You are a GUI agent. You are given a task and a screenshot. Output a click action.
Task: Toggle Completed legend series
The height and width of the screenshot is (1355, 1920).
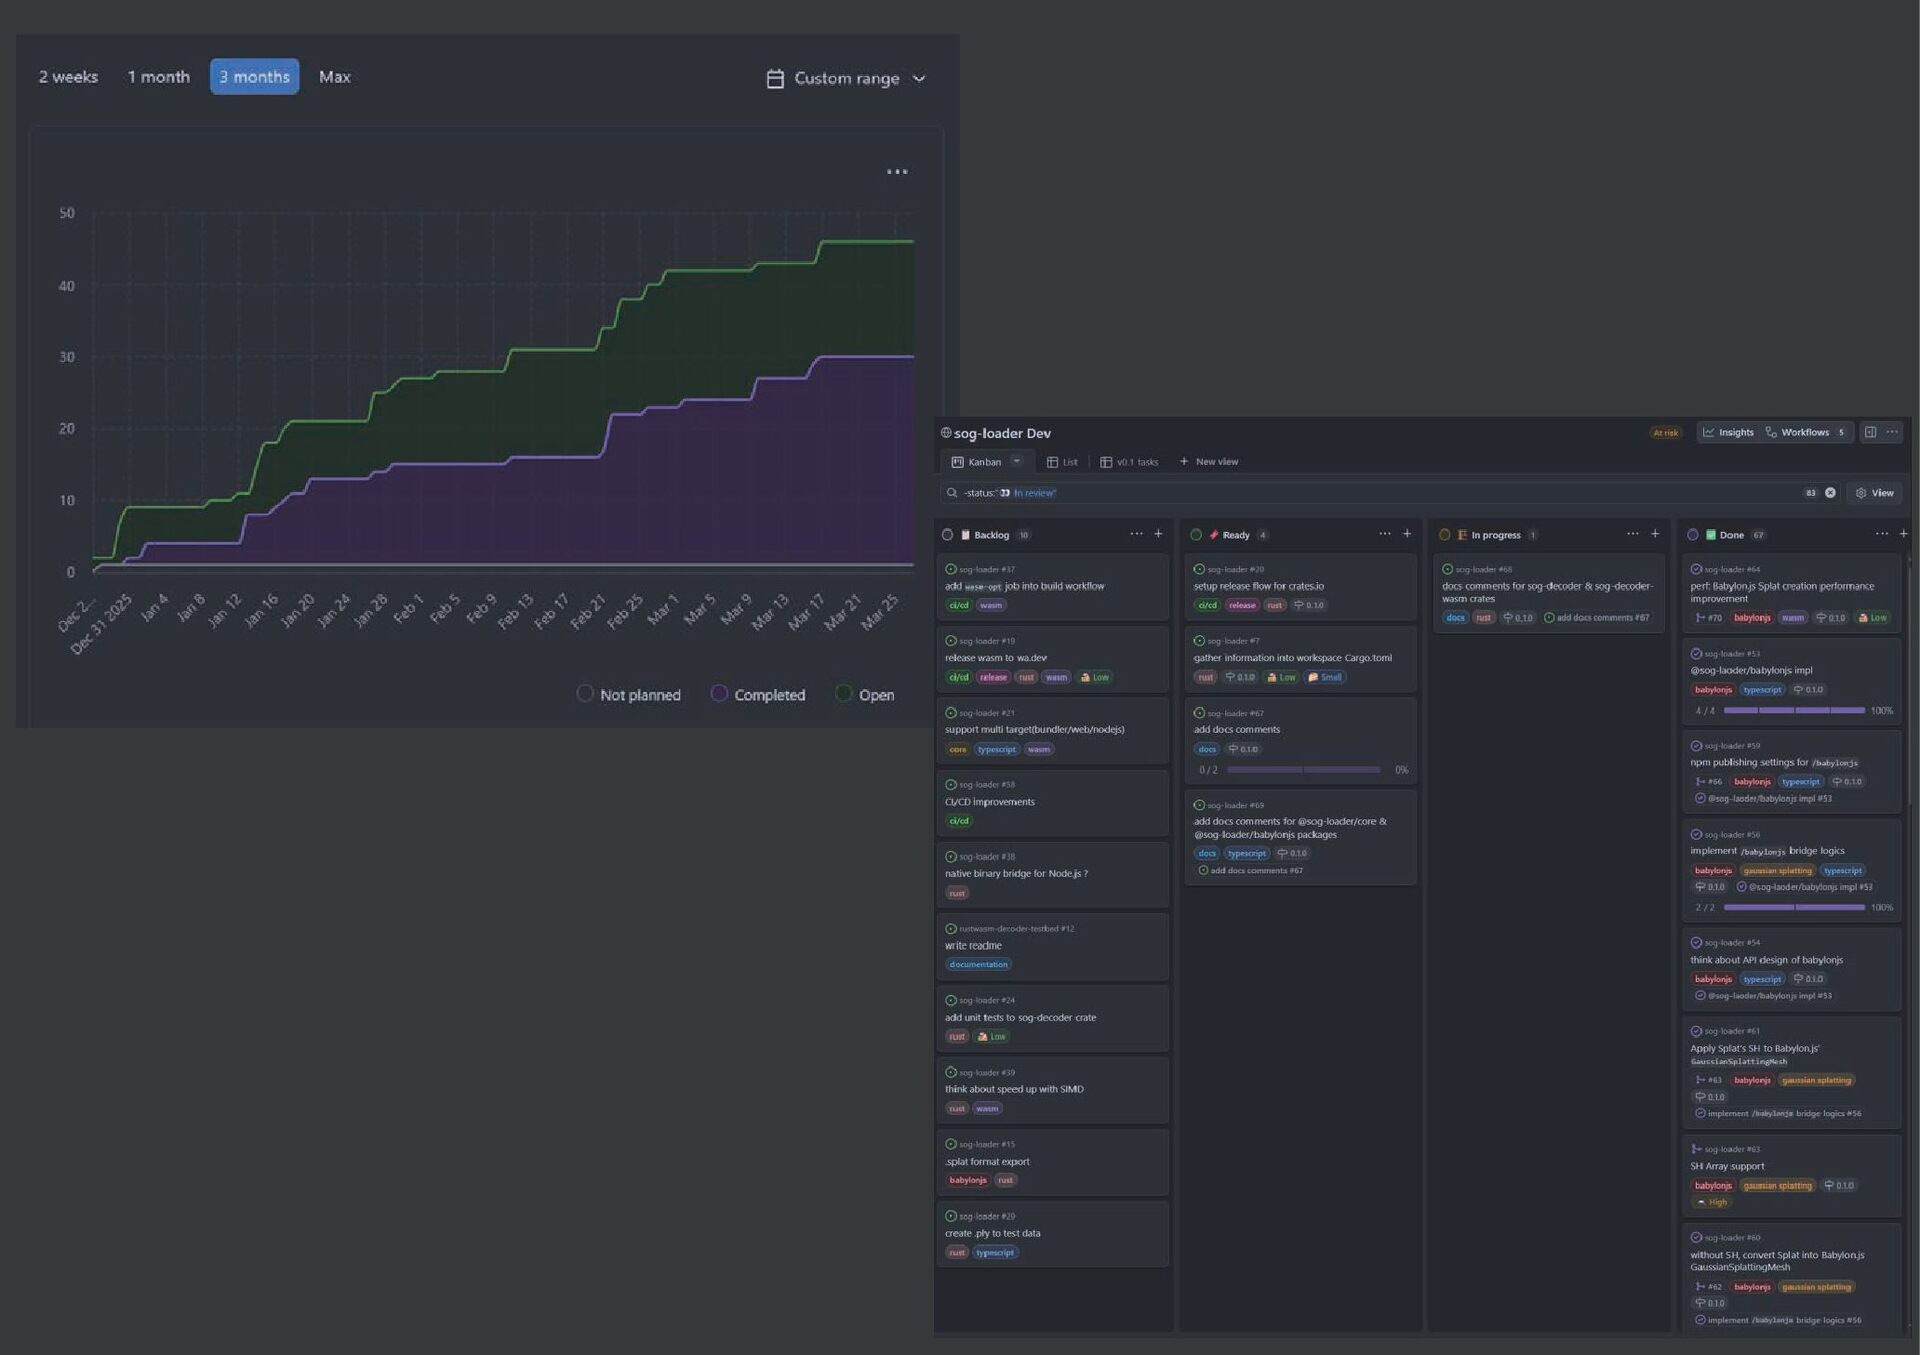pyautogui.click(x=719, y=694)
